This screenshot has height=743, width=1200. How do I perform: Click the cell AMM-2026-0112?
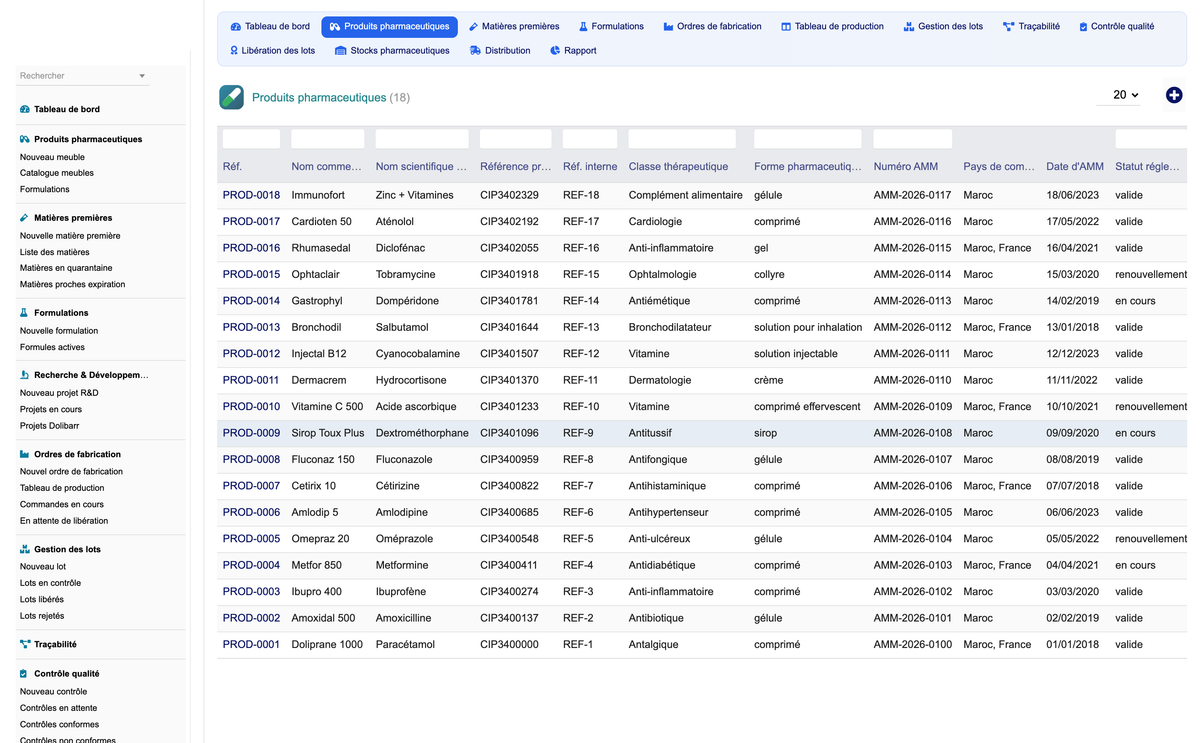pyautogui.click(x=912, y=327)
